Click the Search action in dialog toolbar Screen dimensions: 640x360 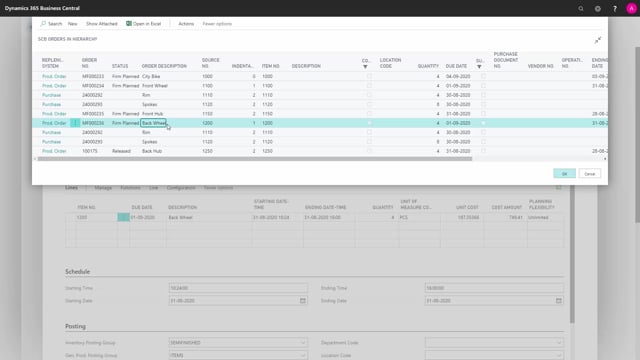[x=51, y=24]
